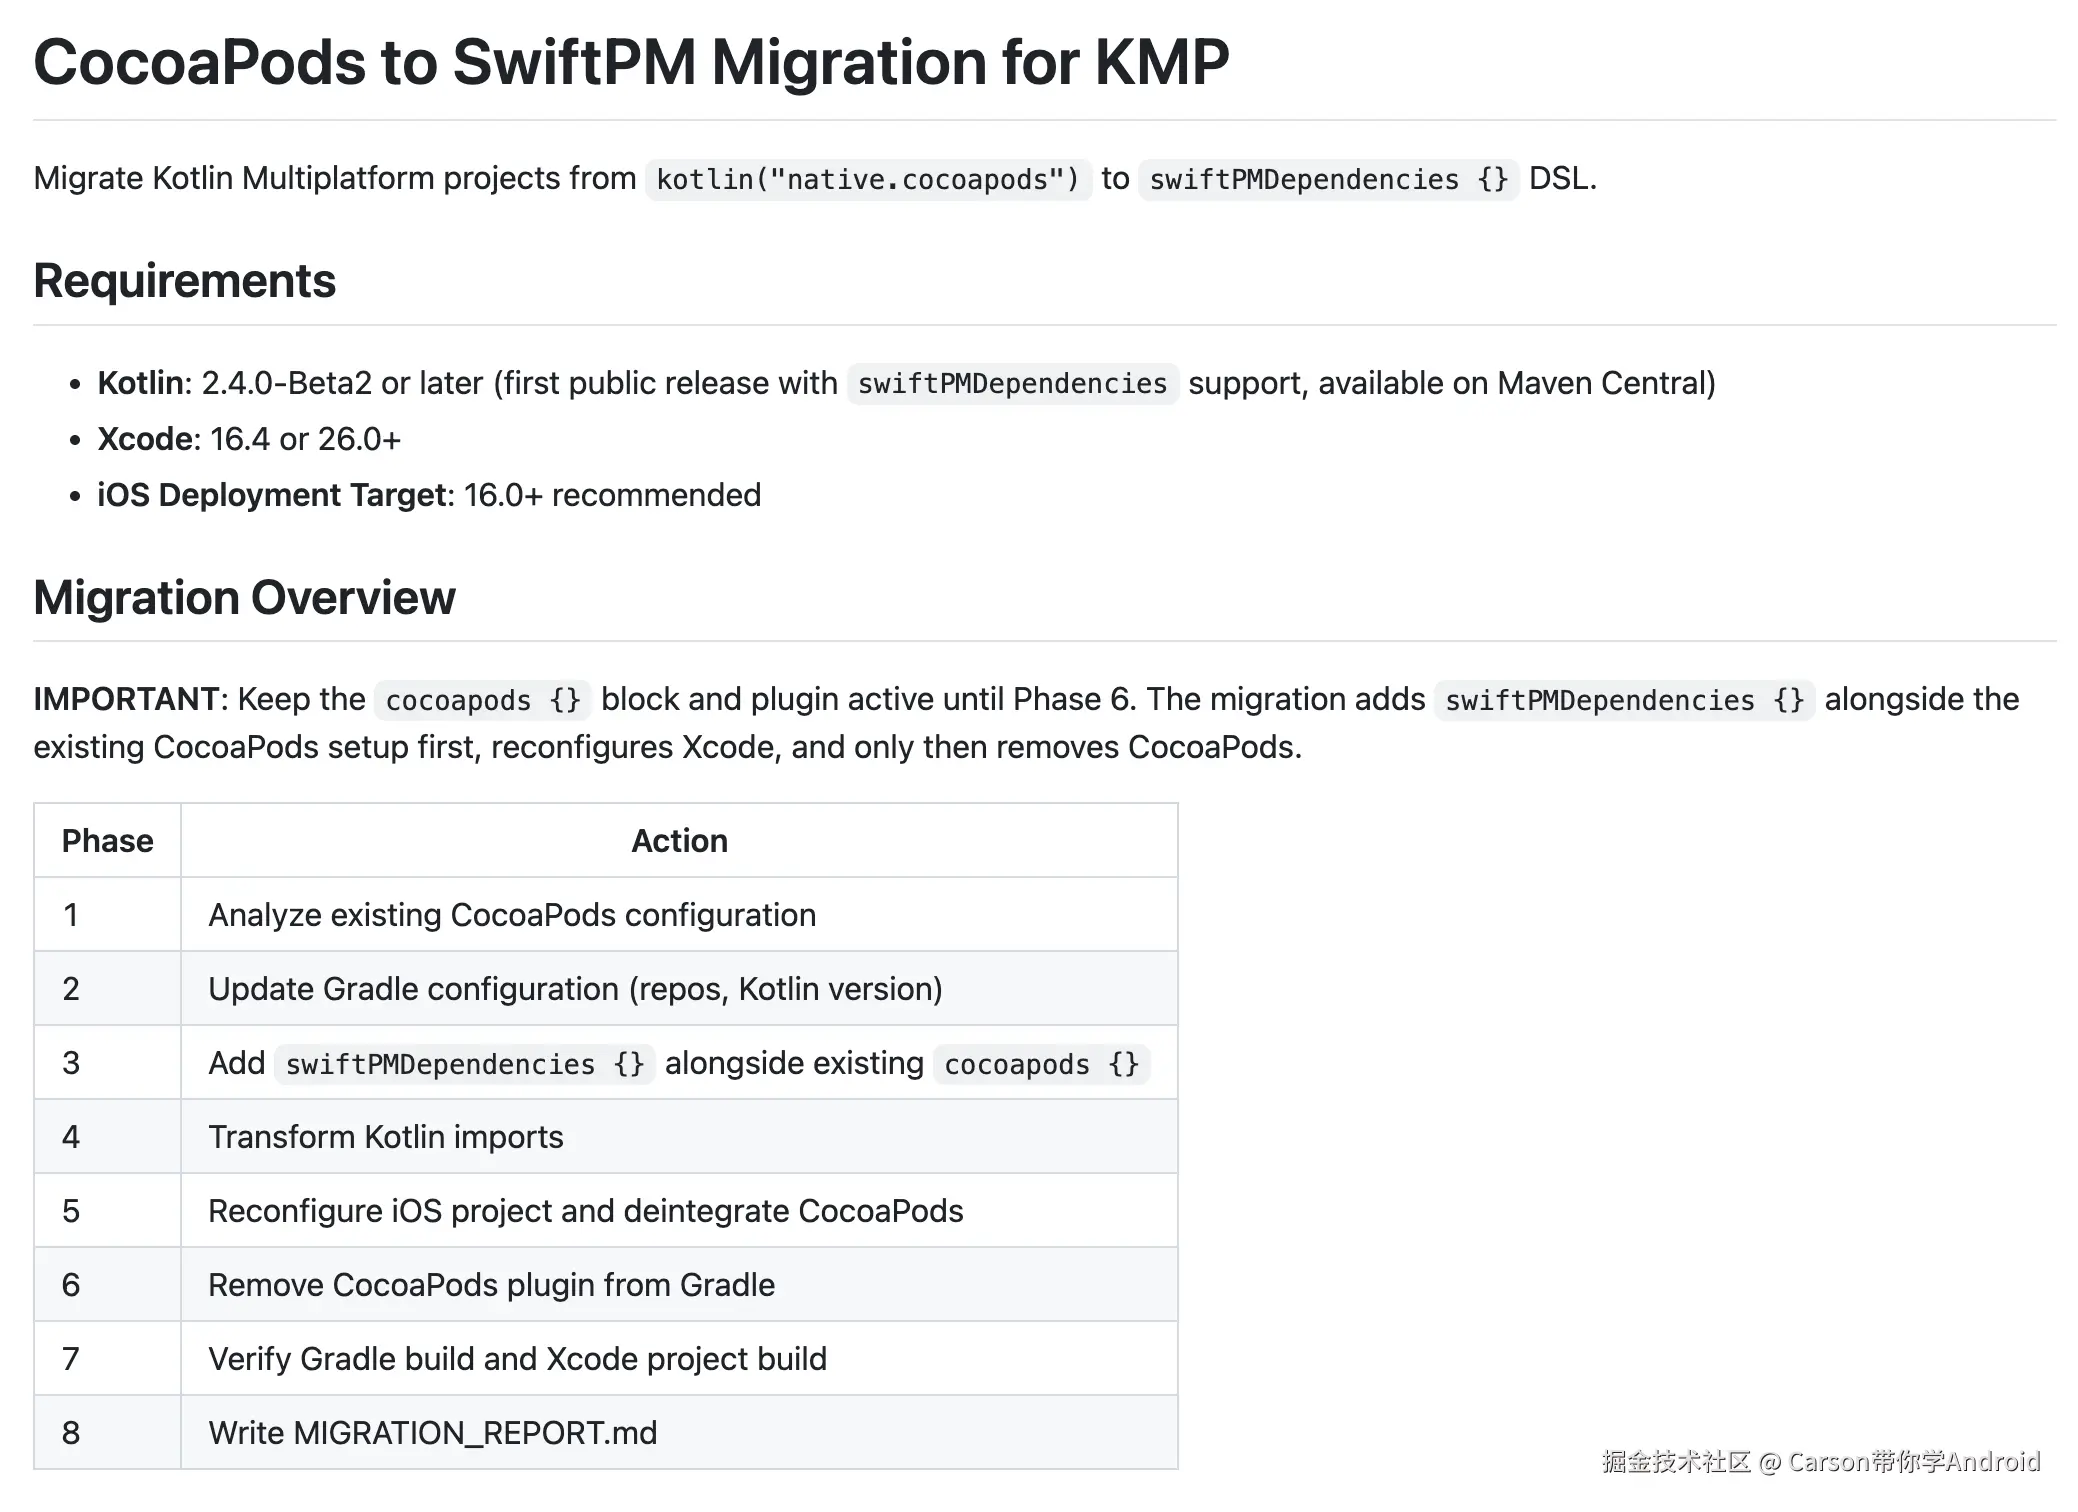Click the Requirements heading
The height and width of the screenshot is (1512, 2078).
point(185,281)
